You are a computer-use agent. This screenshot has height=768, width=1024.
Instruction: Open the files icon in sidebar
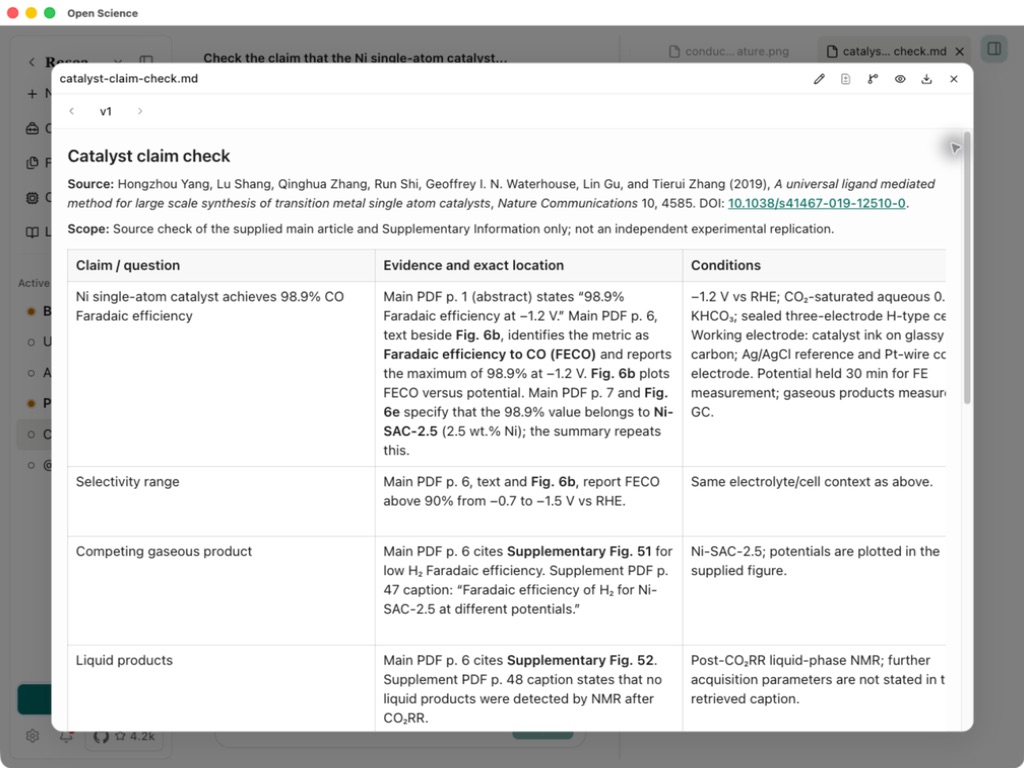click(x=32, y=163)
